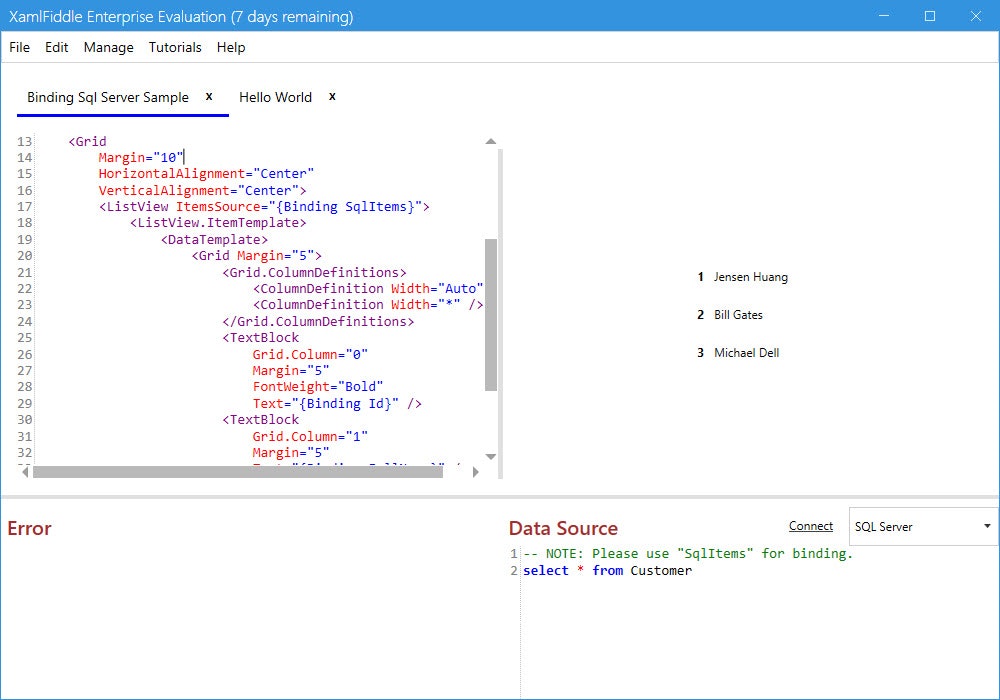Maximize the XamlFiddle window
The image size is (1000, 700).
[x=930, y=16]
